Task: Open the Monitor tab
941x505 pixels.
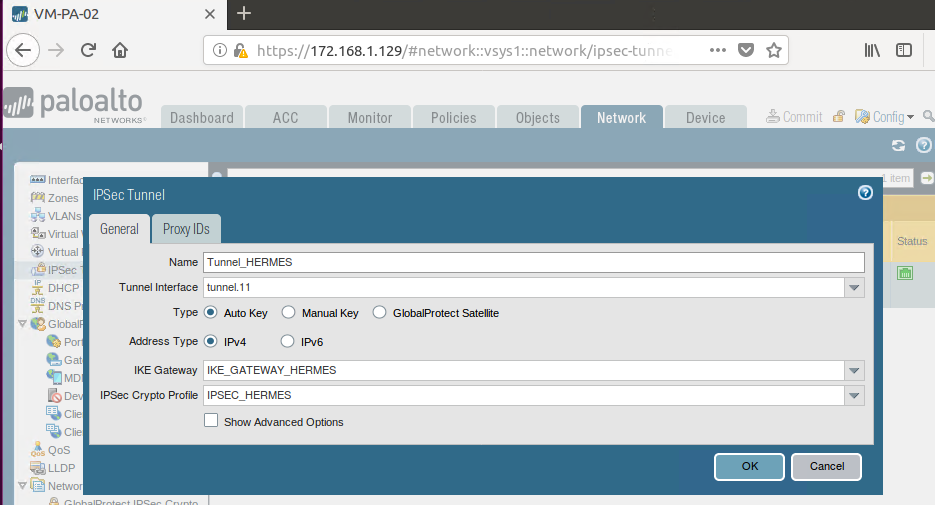Action: pyautogui.click(x=370, y=117)
